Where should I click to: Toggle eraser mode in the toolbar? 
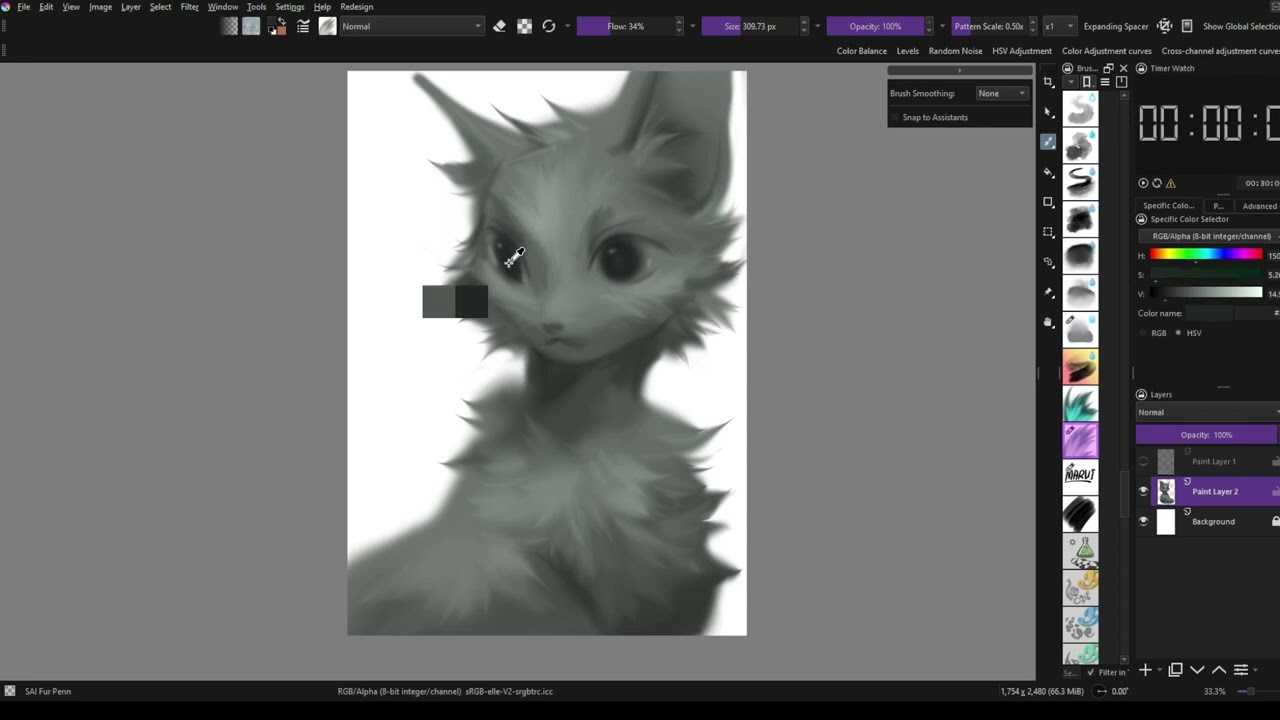click(499, 26)
